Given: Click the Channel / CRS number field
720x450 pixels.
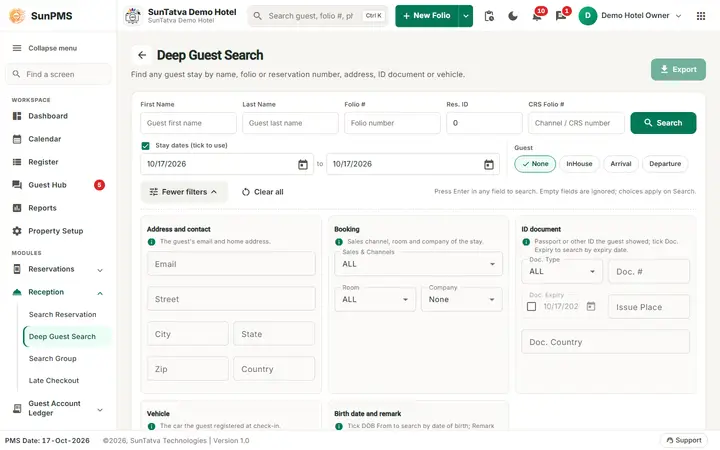Looking at the screenshot, I should coord(576,123).
